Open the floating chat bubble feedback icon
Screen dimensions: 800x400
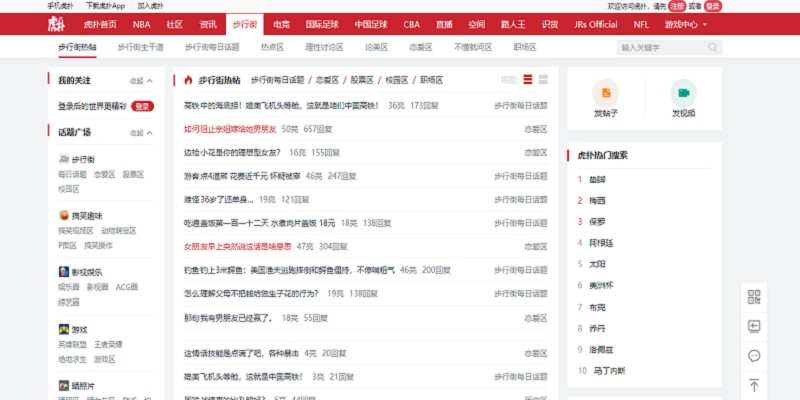tap(754, 356)
